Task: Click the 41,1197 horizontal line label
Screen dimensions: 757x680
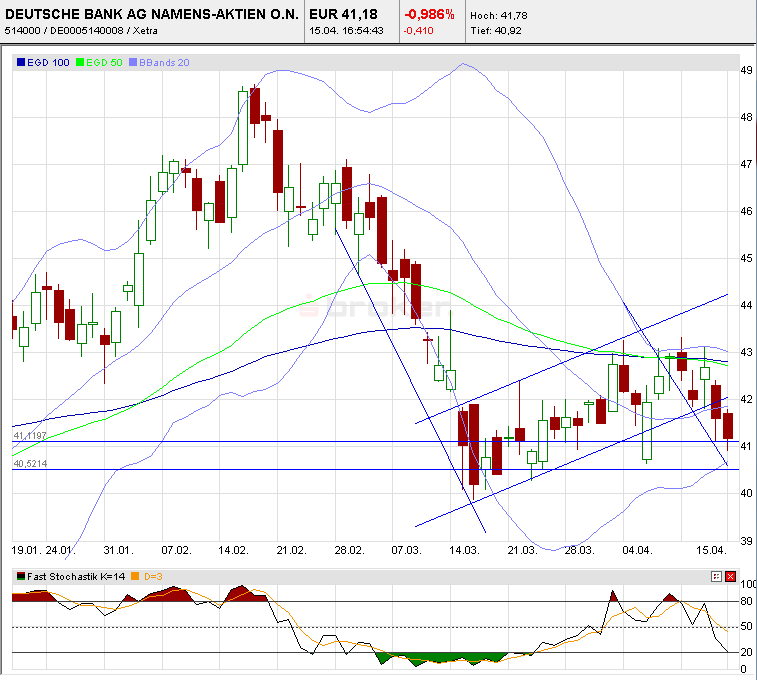Action: pos(30,436)
